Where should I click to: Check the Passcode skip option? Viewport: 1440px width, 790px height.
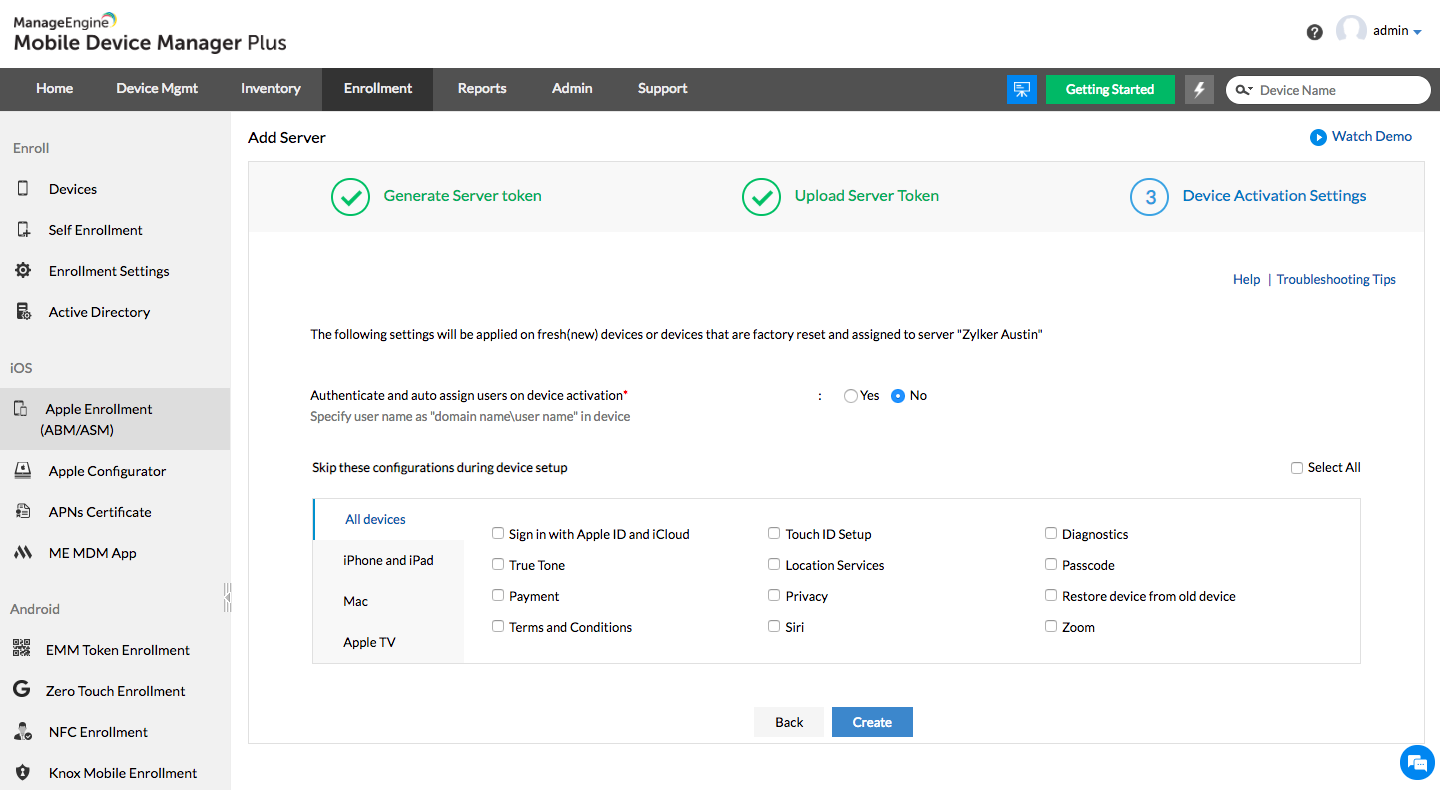click(x=1051, y=564)
